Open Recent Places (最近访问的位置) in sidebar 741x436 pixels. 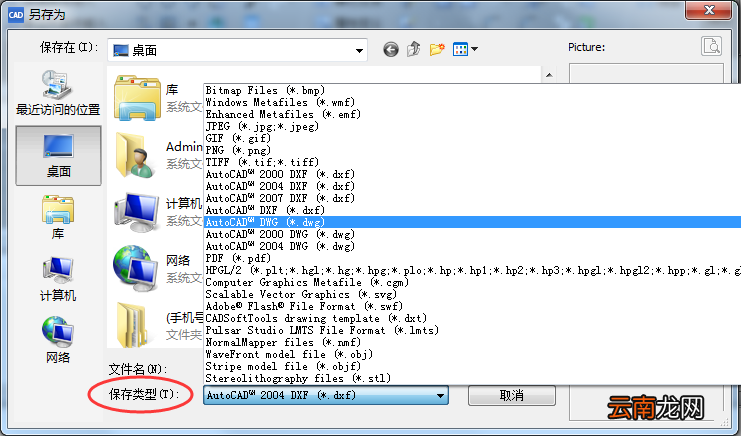click(58, 93)
